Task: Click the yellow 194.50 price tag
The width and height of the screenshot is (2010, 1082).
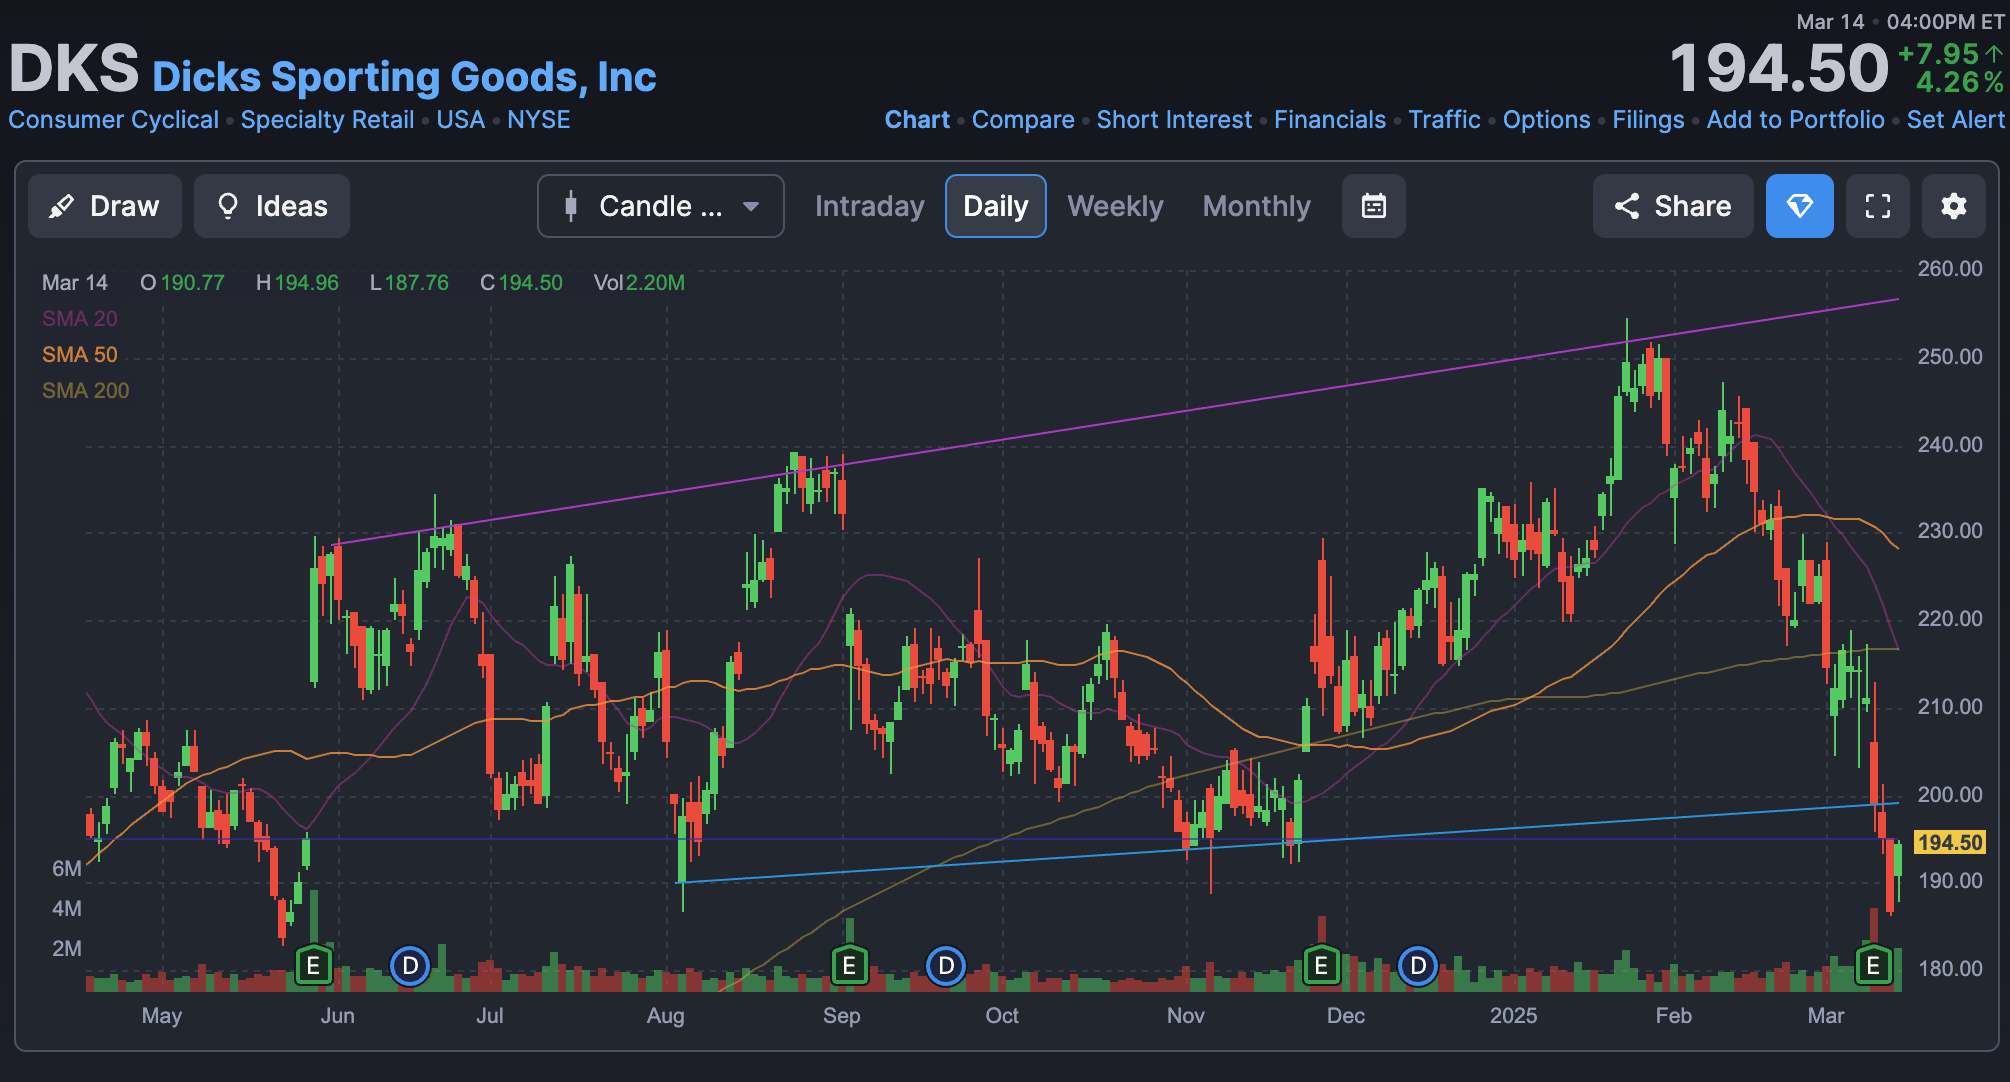Action: pyautogui.click(x=1949, y=842)
